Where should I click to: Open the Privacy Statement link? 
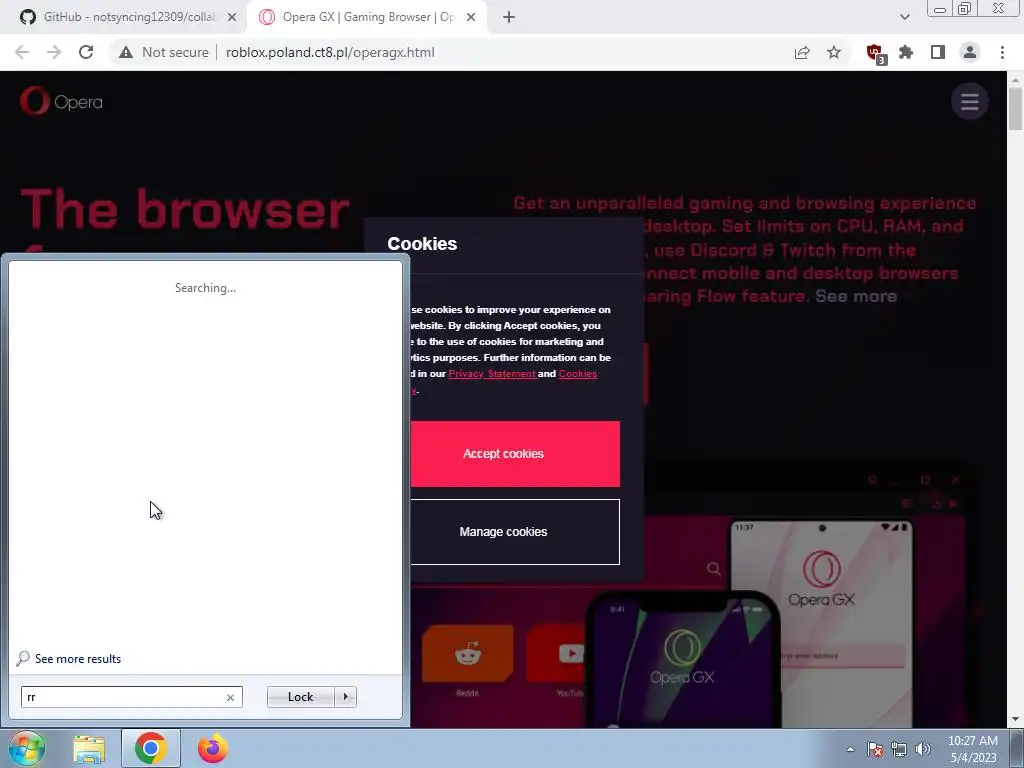pyautogui.click(x=492, y=374)
